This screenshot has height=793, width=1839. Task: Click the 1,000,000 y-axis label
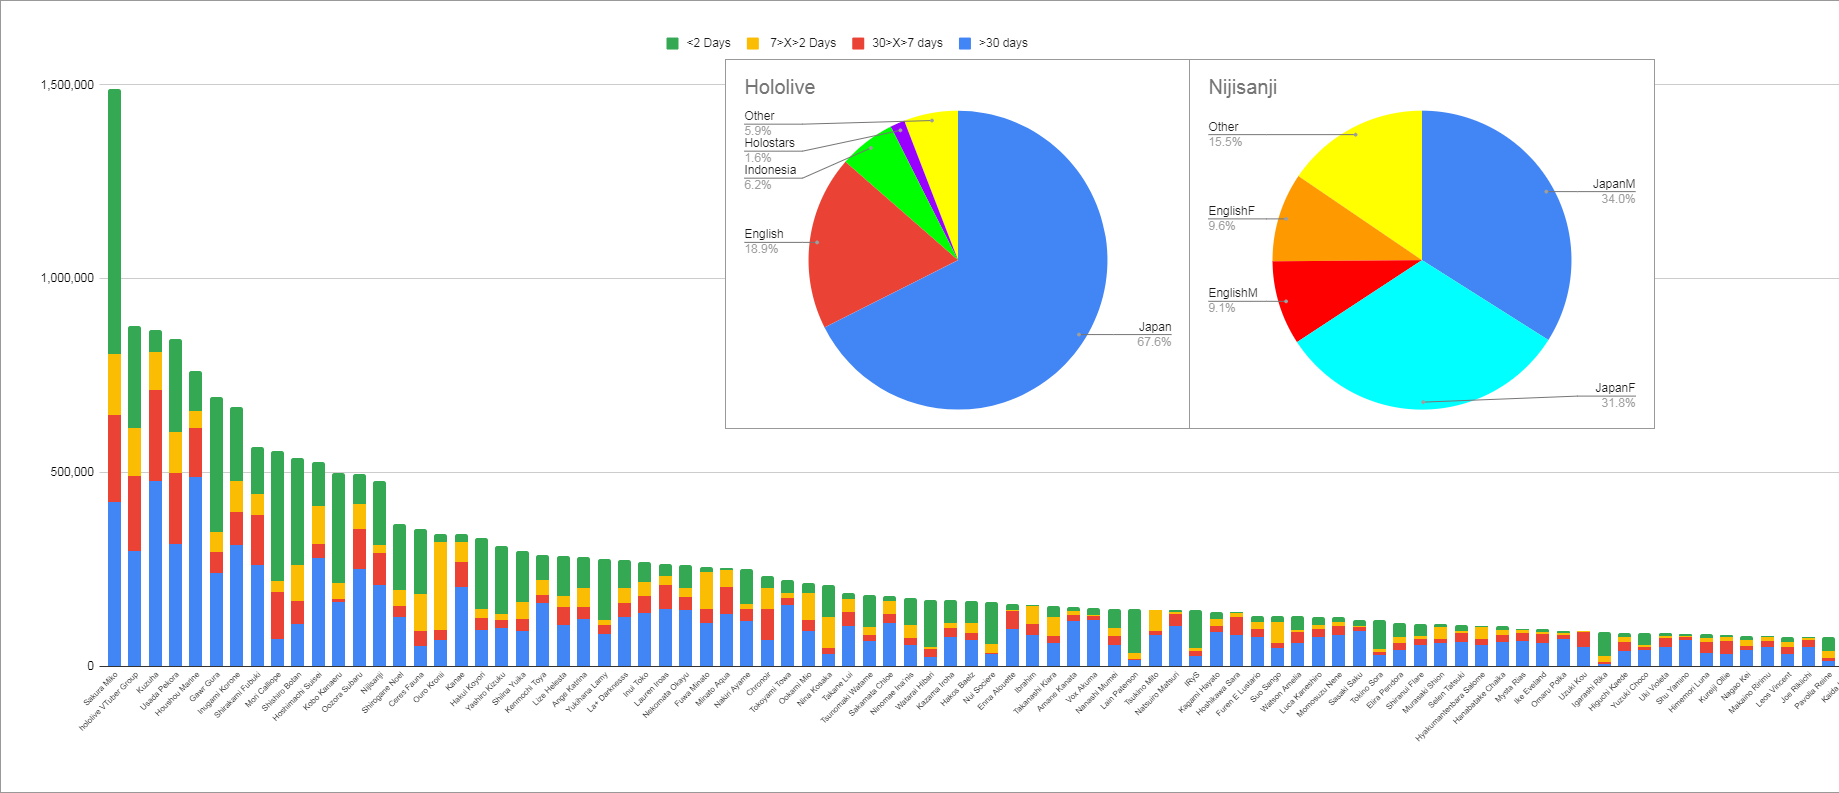pyautogui.click(x=67, y=278)
